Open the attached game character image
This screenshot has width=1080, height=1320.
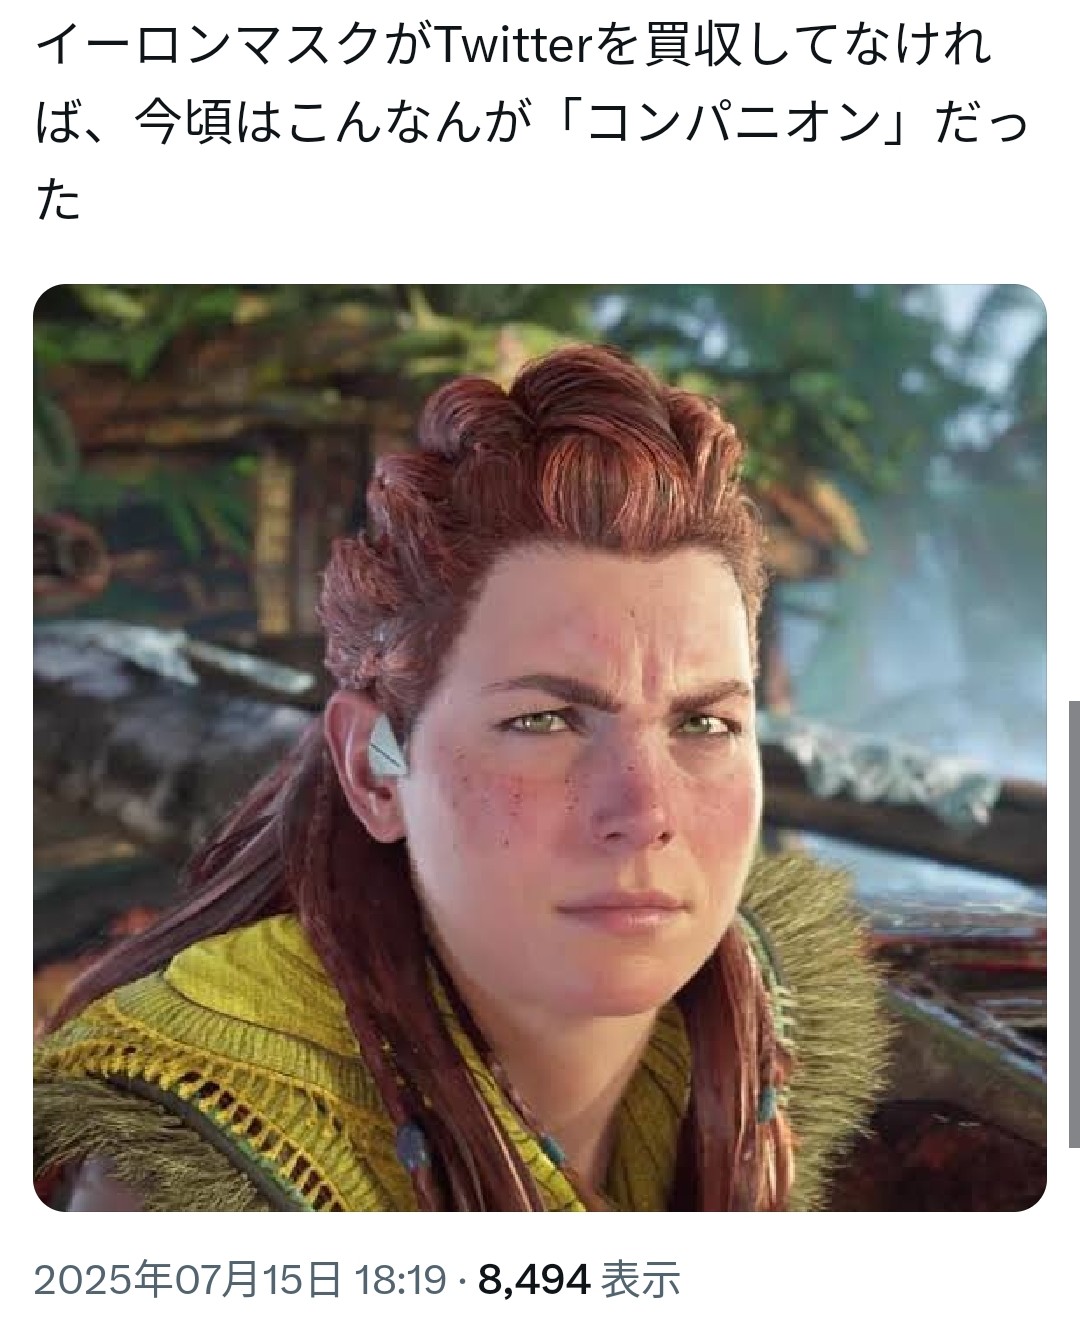click(540, 747)
